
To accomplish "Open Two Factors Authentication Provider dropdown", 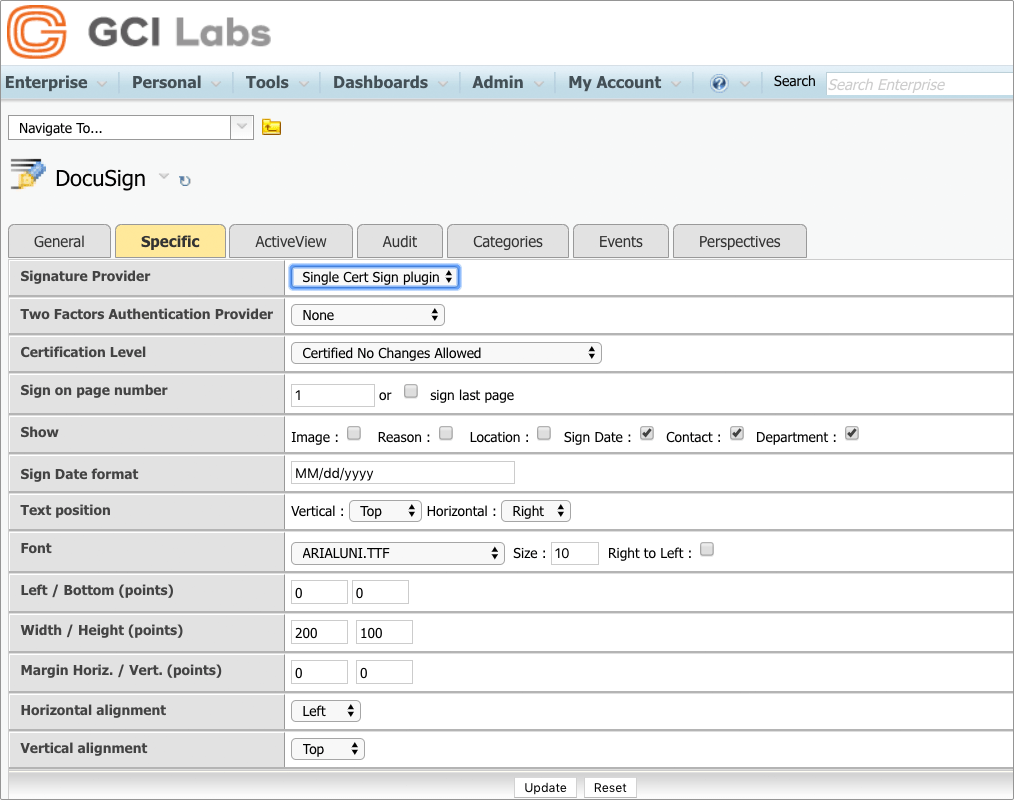I will click(367, 315).
